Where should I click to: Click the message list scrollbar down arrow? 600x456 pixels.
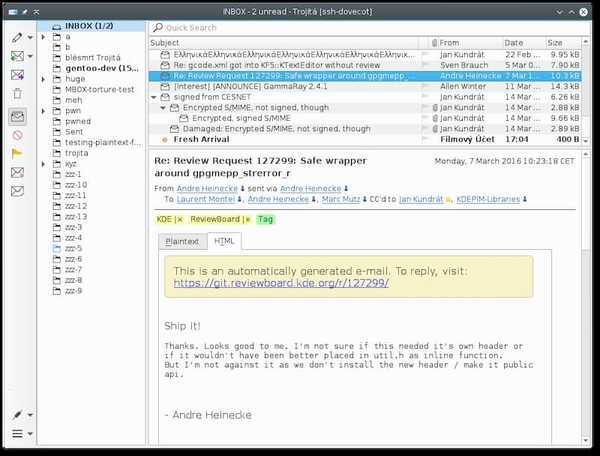pyautogui.click(x=585, y=141)
